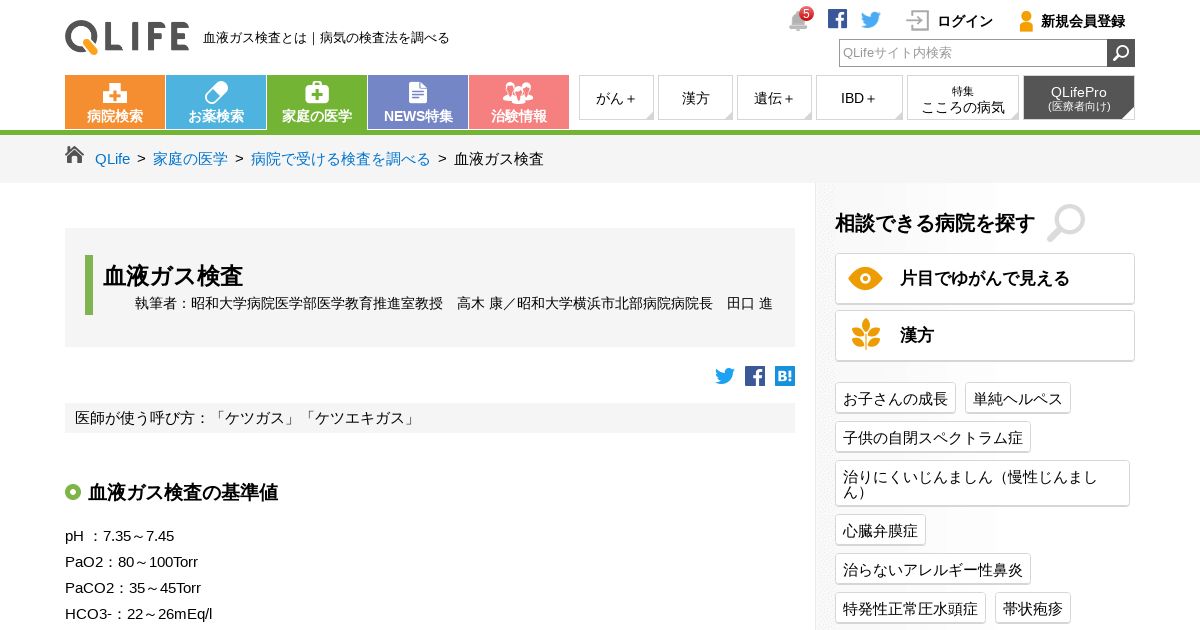Click the ログイン login link
This screenshot has height=630, width=1200.
(x=950, y=21)
